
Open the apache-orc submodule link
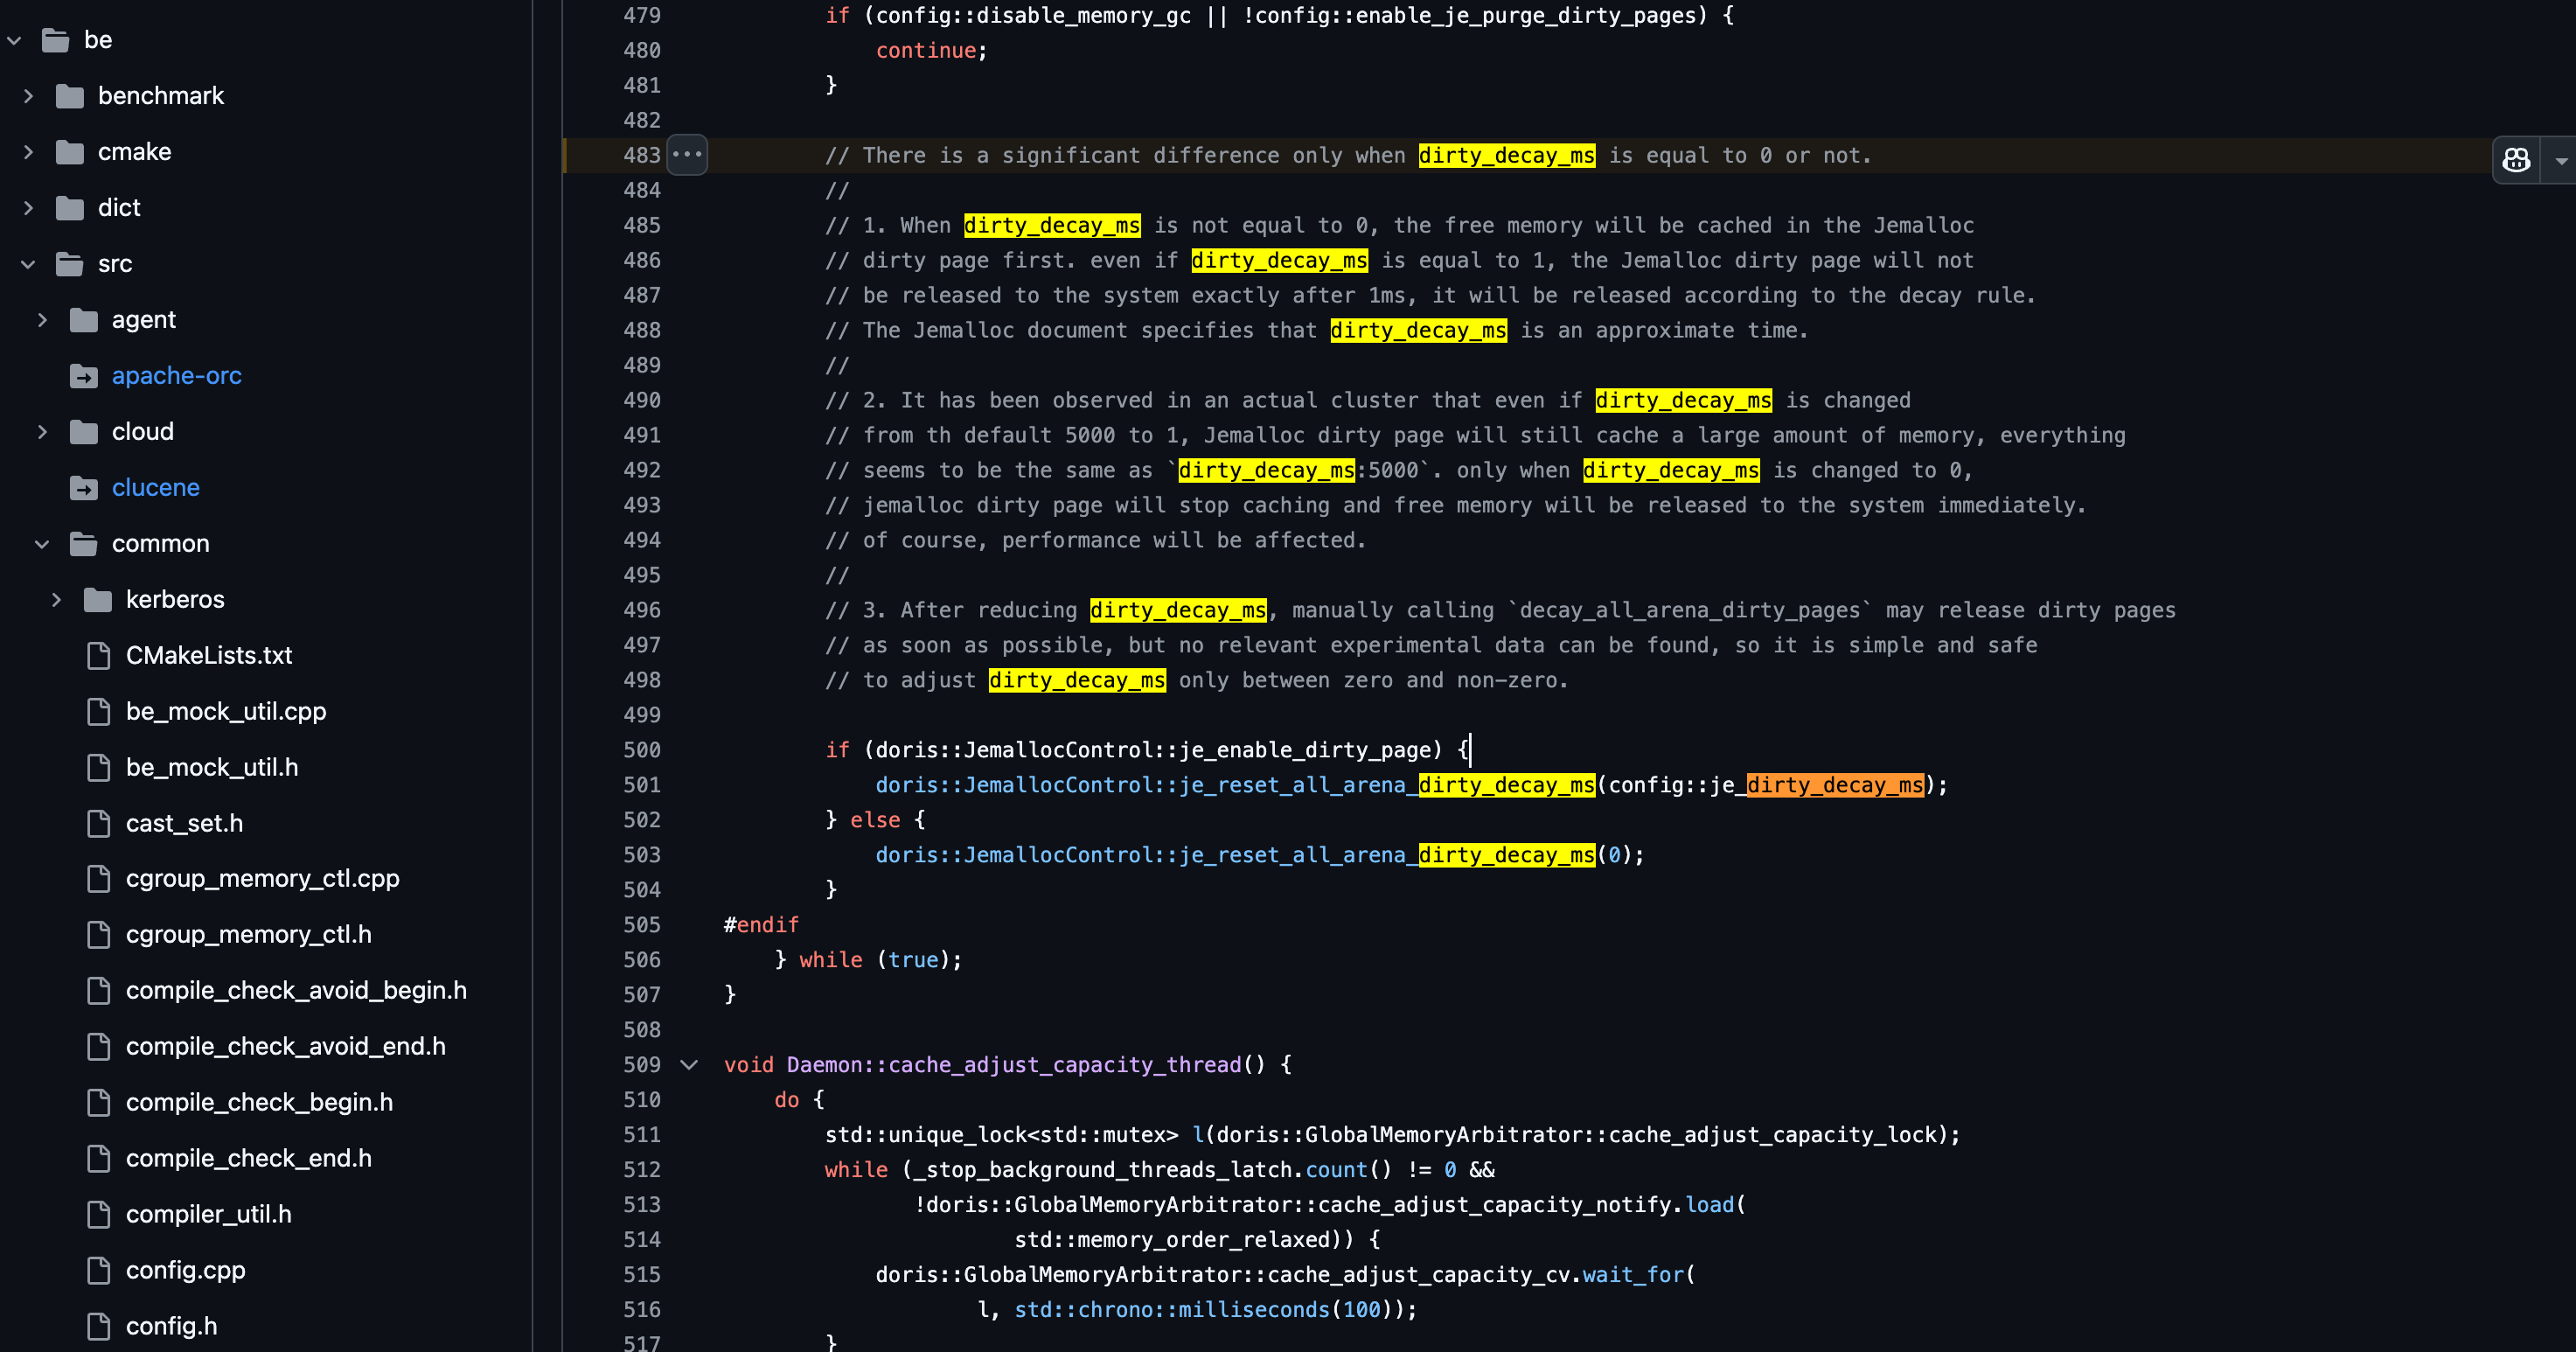177,376
